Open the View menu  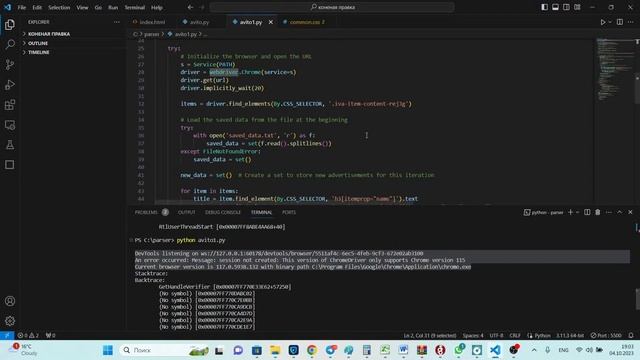click(x=82, y=7)
